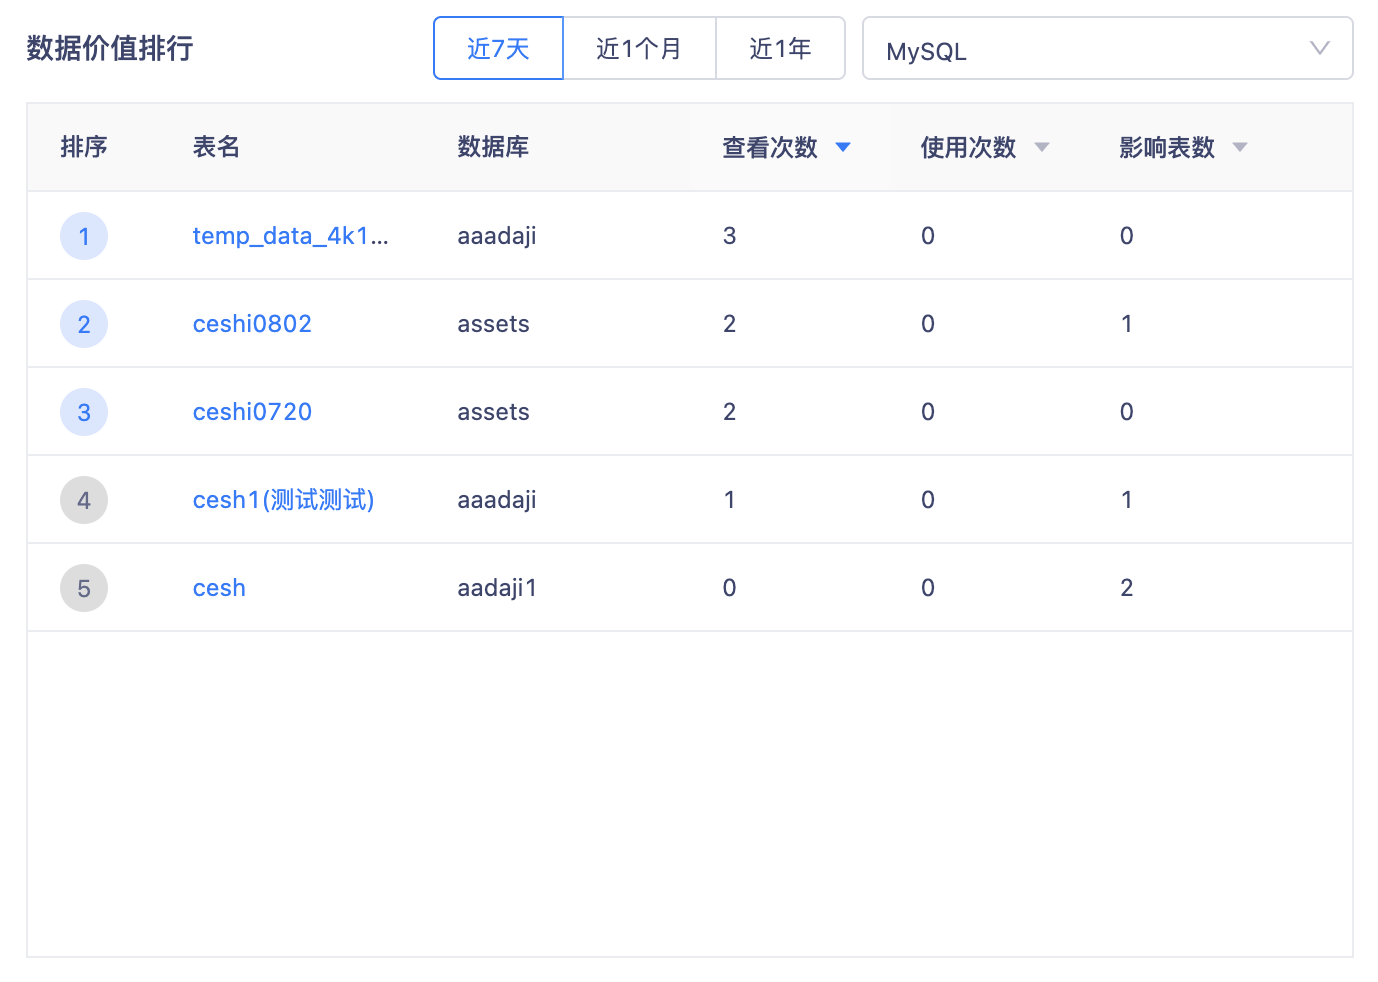The height and width of the screenshot is (982, 1378).
Task: Click the 使用次数 sort arrow icon
Action: tap(1042, 148)
